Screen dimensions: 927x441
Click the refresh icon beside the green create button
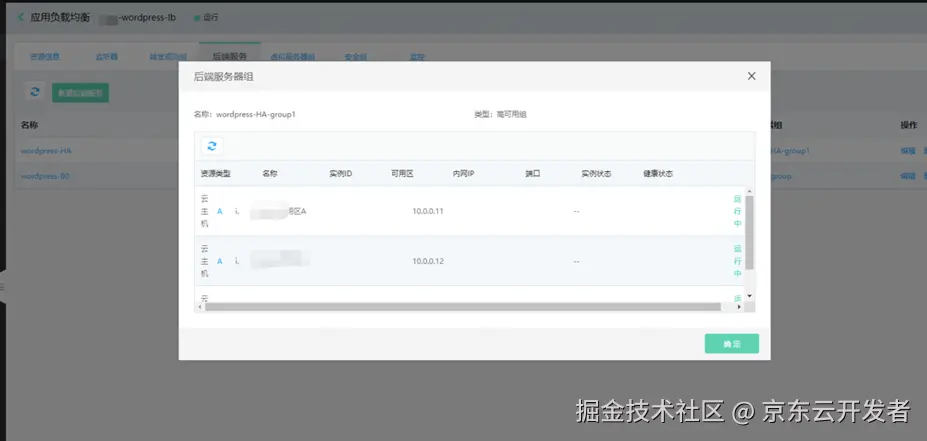(35, 92)
